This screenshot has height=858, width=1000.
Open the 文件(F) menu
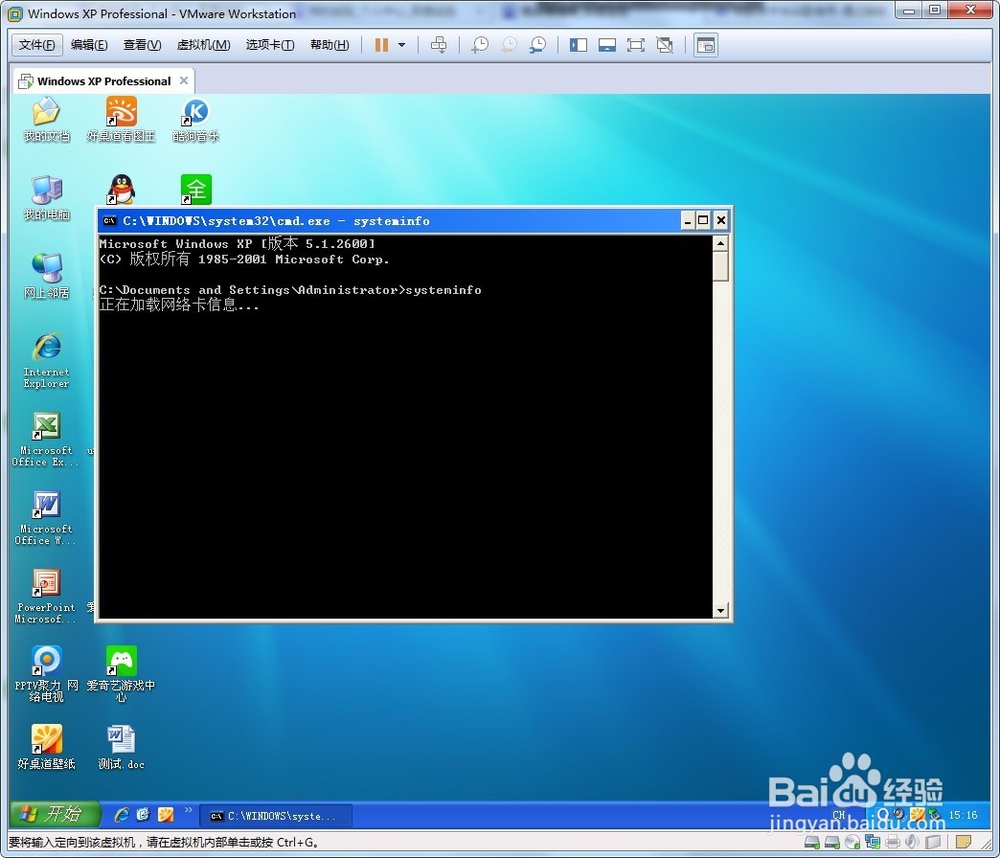click(37, 45)
